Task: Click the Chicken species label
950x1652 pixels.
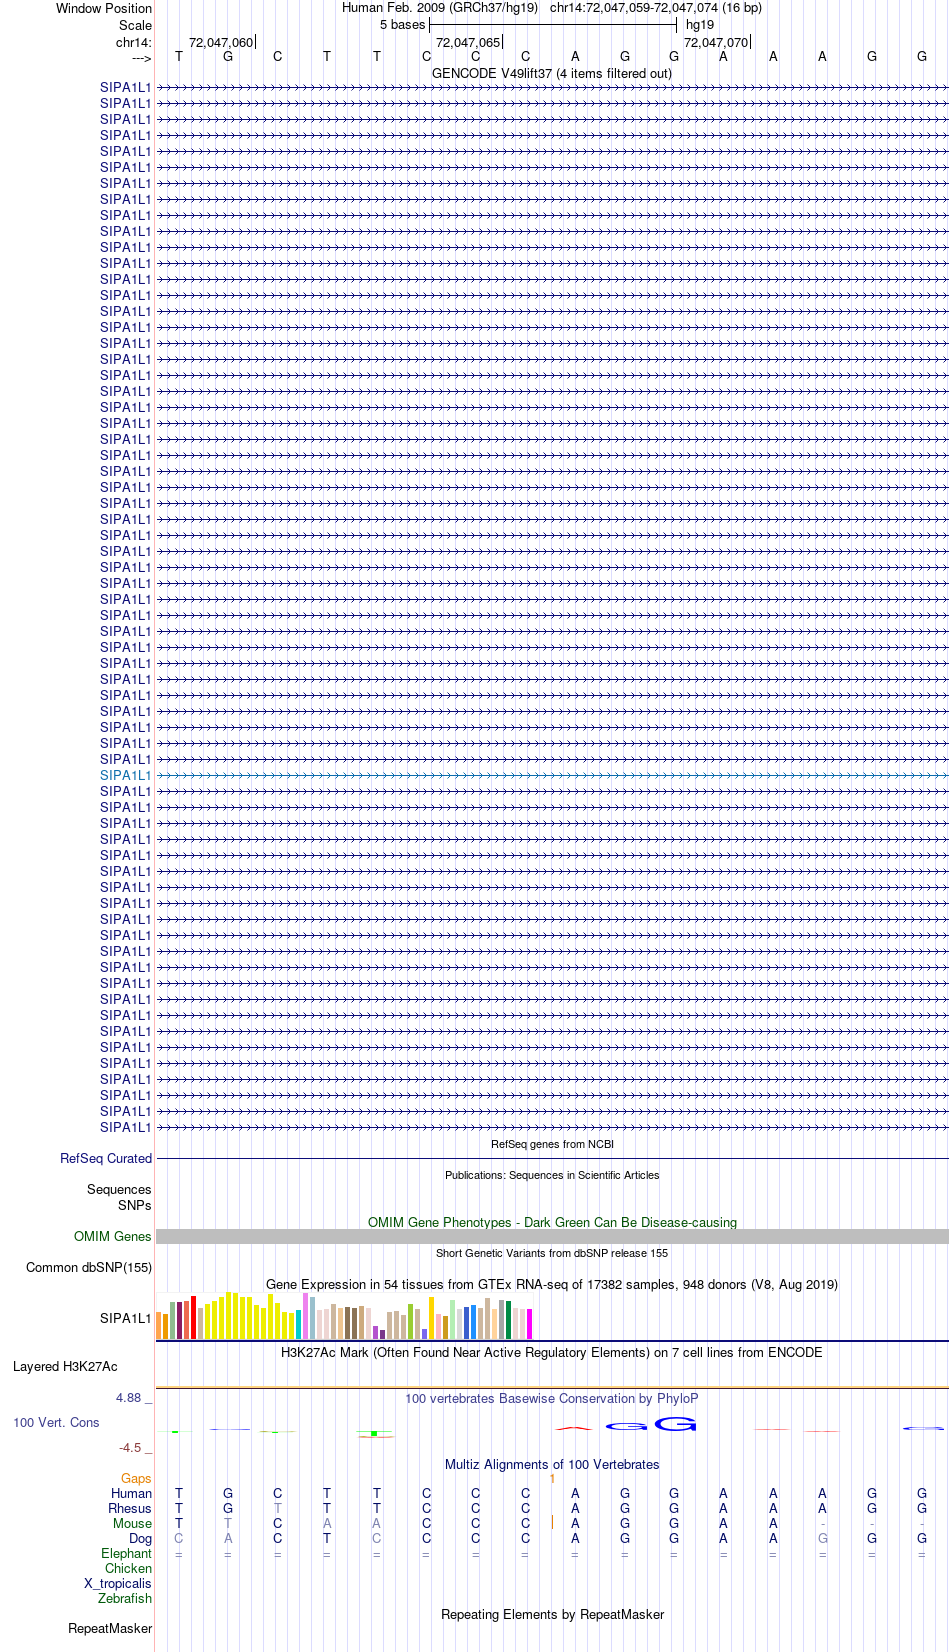Action: coord(128,1568)
